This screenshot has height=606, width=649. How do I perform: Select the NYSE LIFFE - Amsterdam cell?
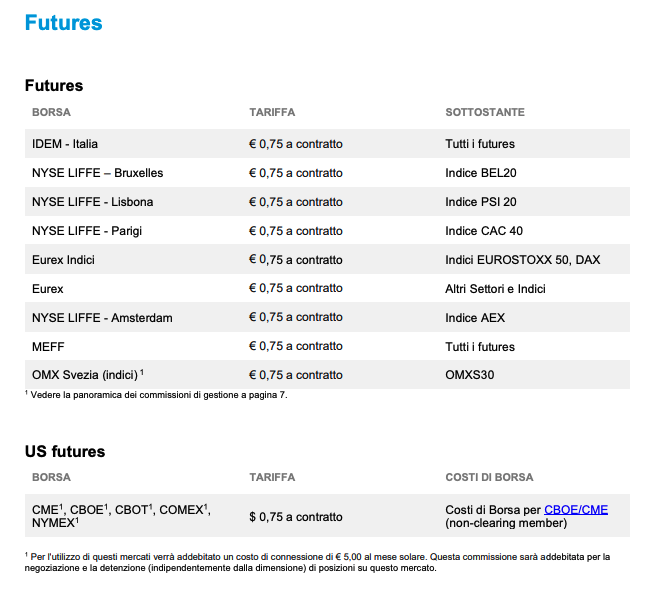click(x=102, y=317)
